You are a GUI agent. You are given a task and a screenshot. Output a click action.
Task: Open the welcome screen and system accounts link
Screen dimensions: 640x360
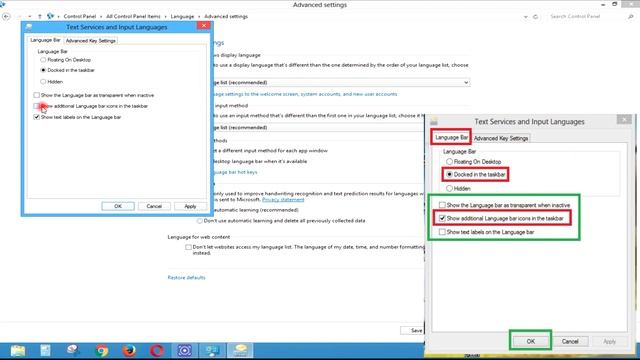coord(304,94)
